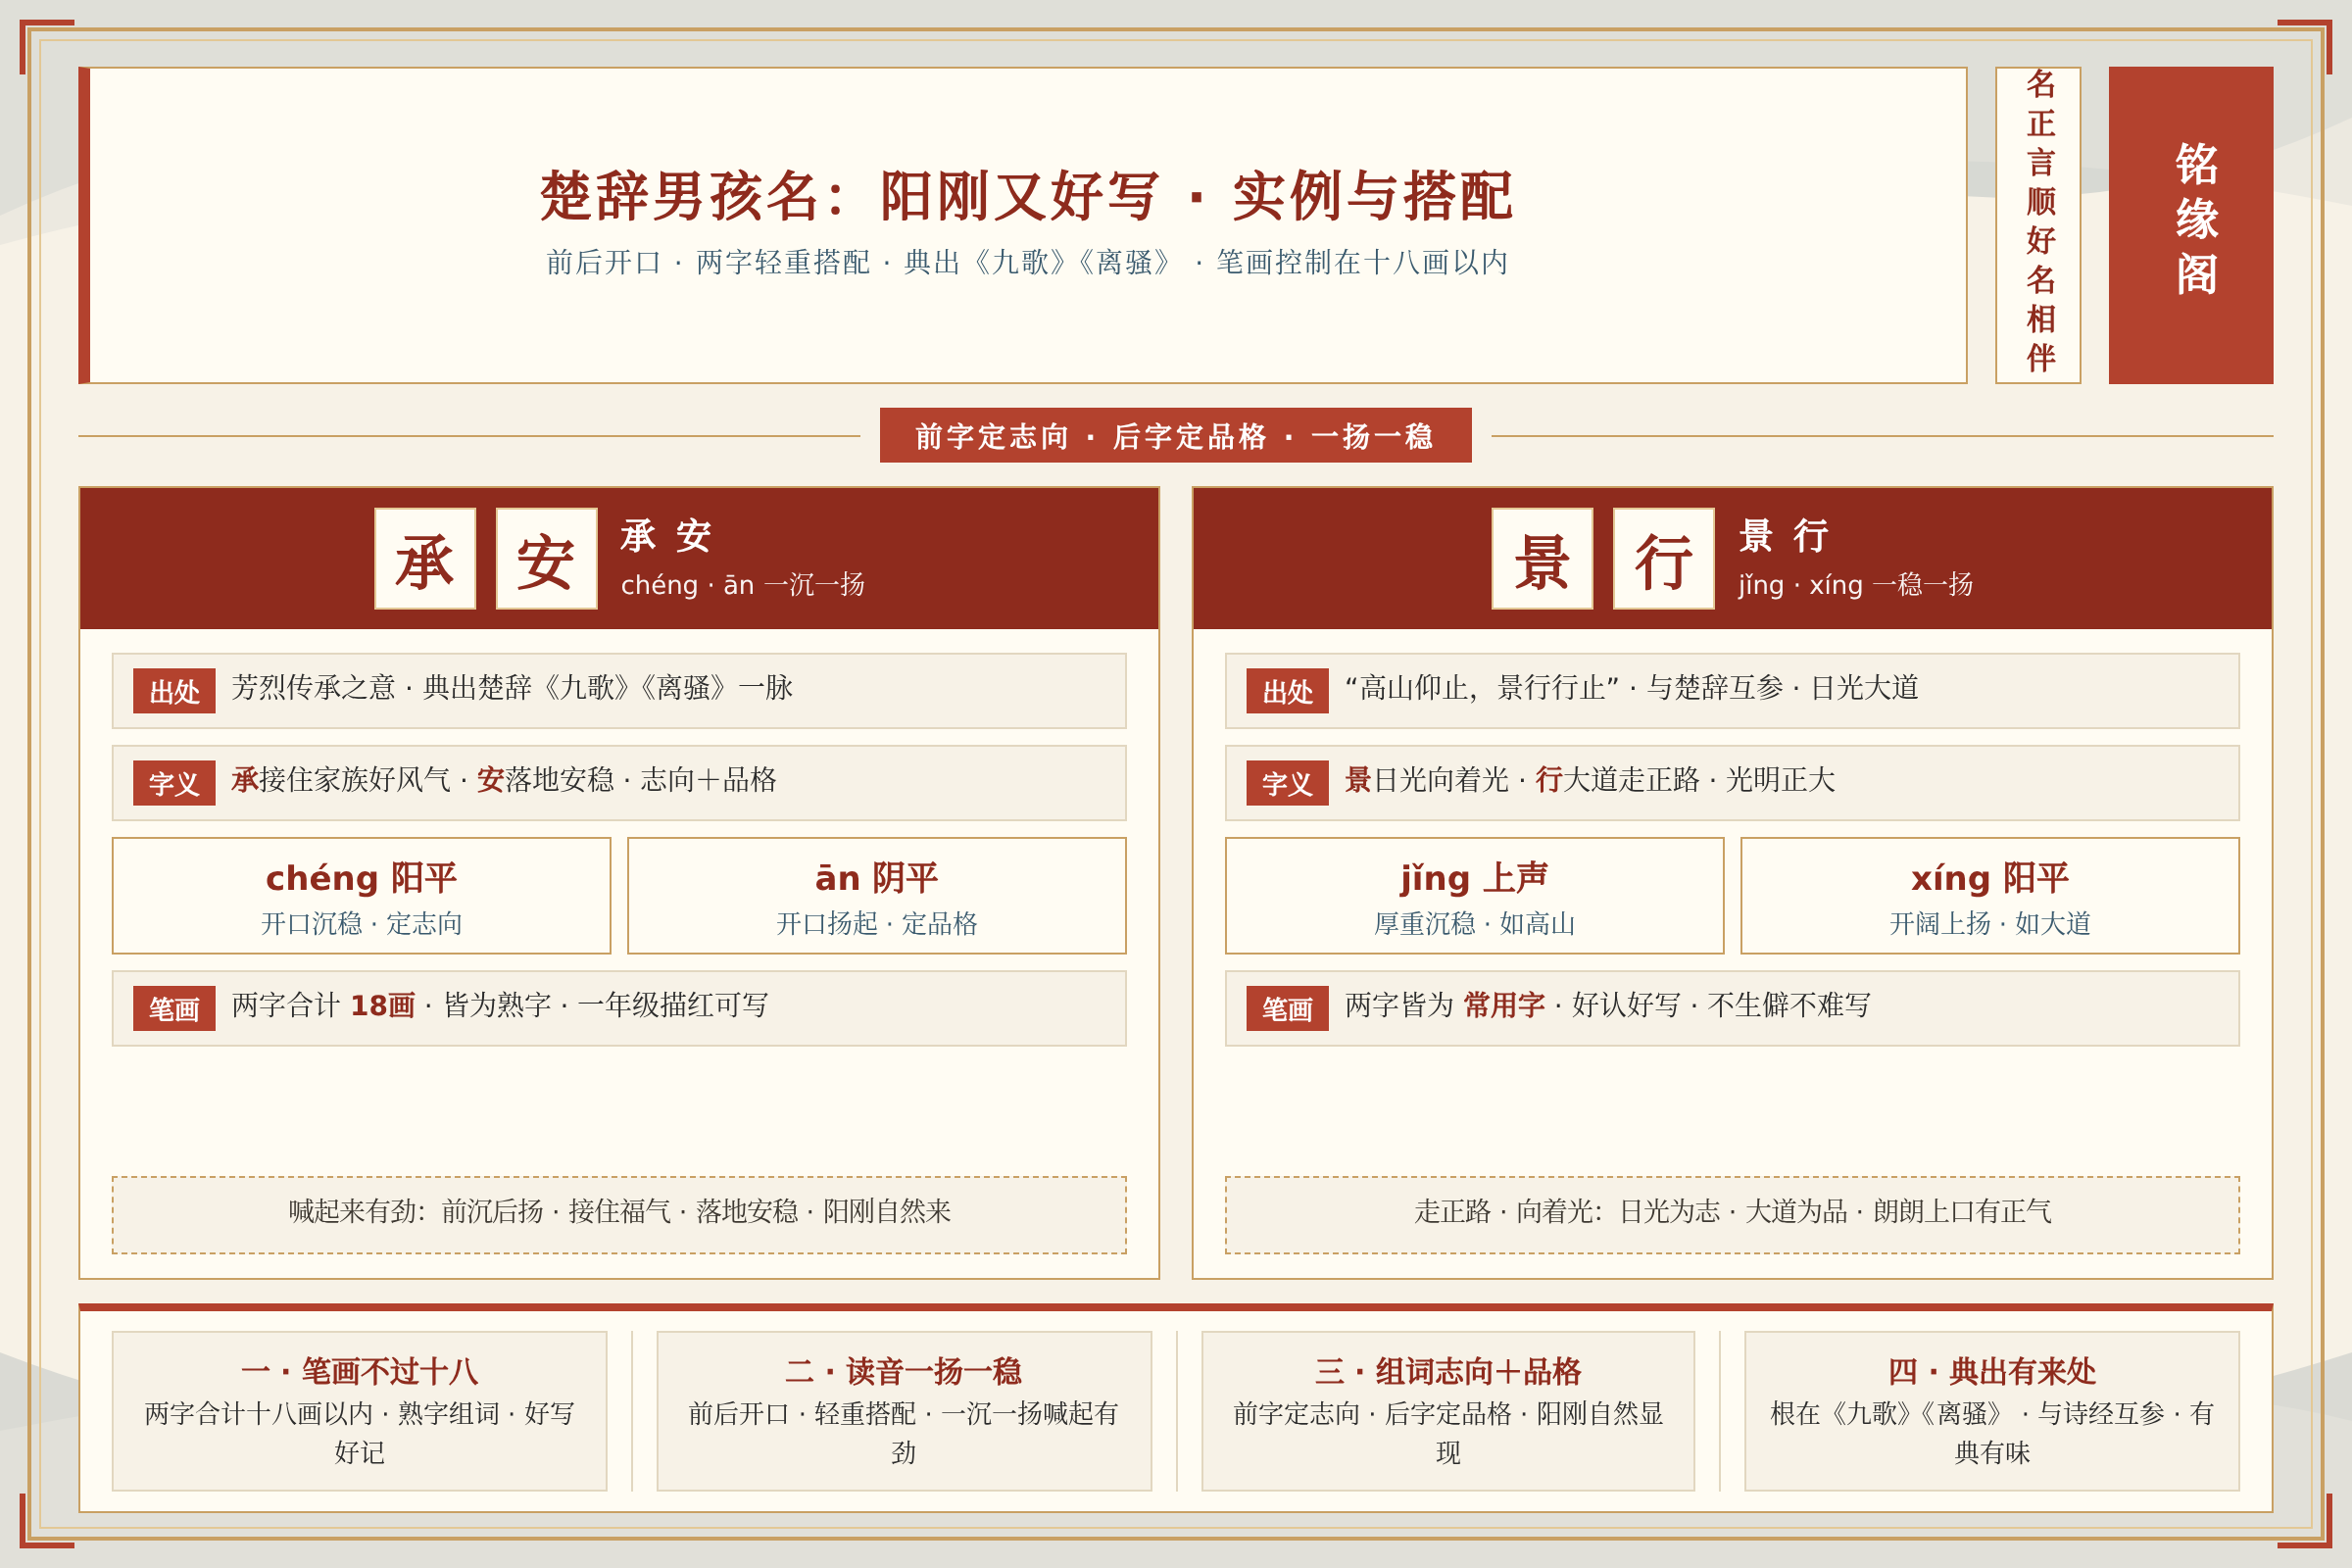Image resolution: width=2352 pixels, height=1568 pixels.
Task: Click 出处 tag in 景行 card
Action: pos(1287,691)
